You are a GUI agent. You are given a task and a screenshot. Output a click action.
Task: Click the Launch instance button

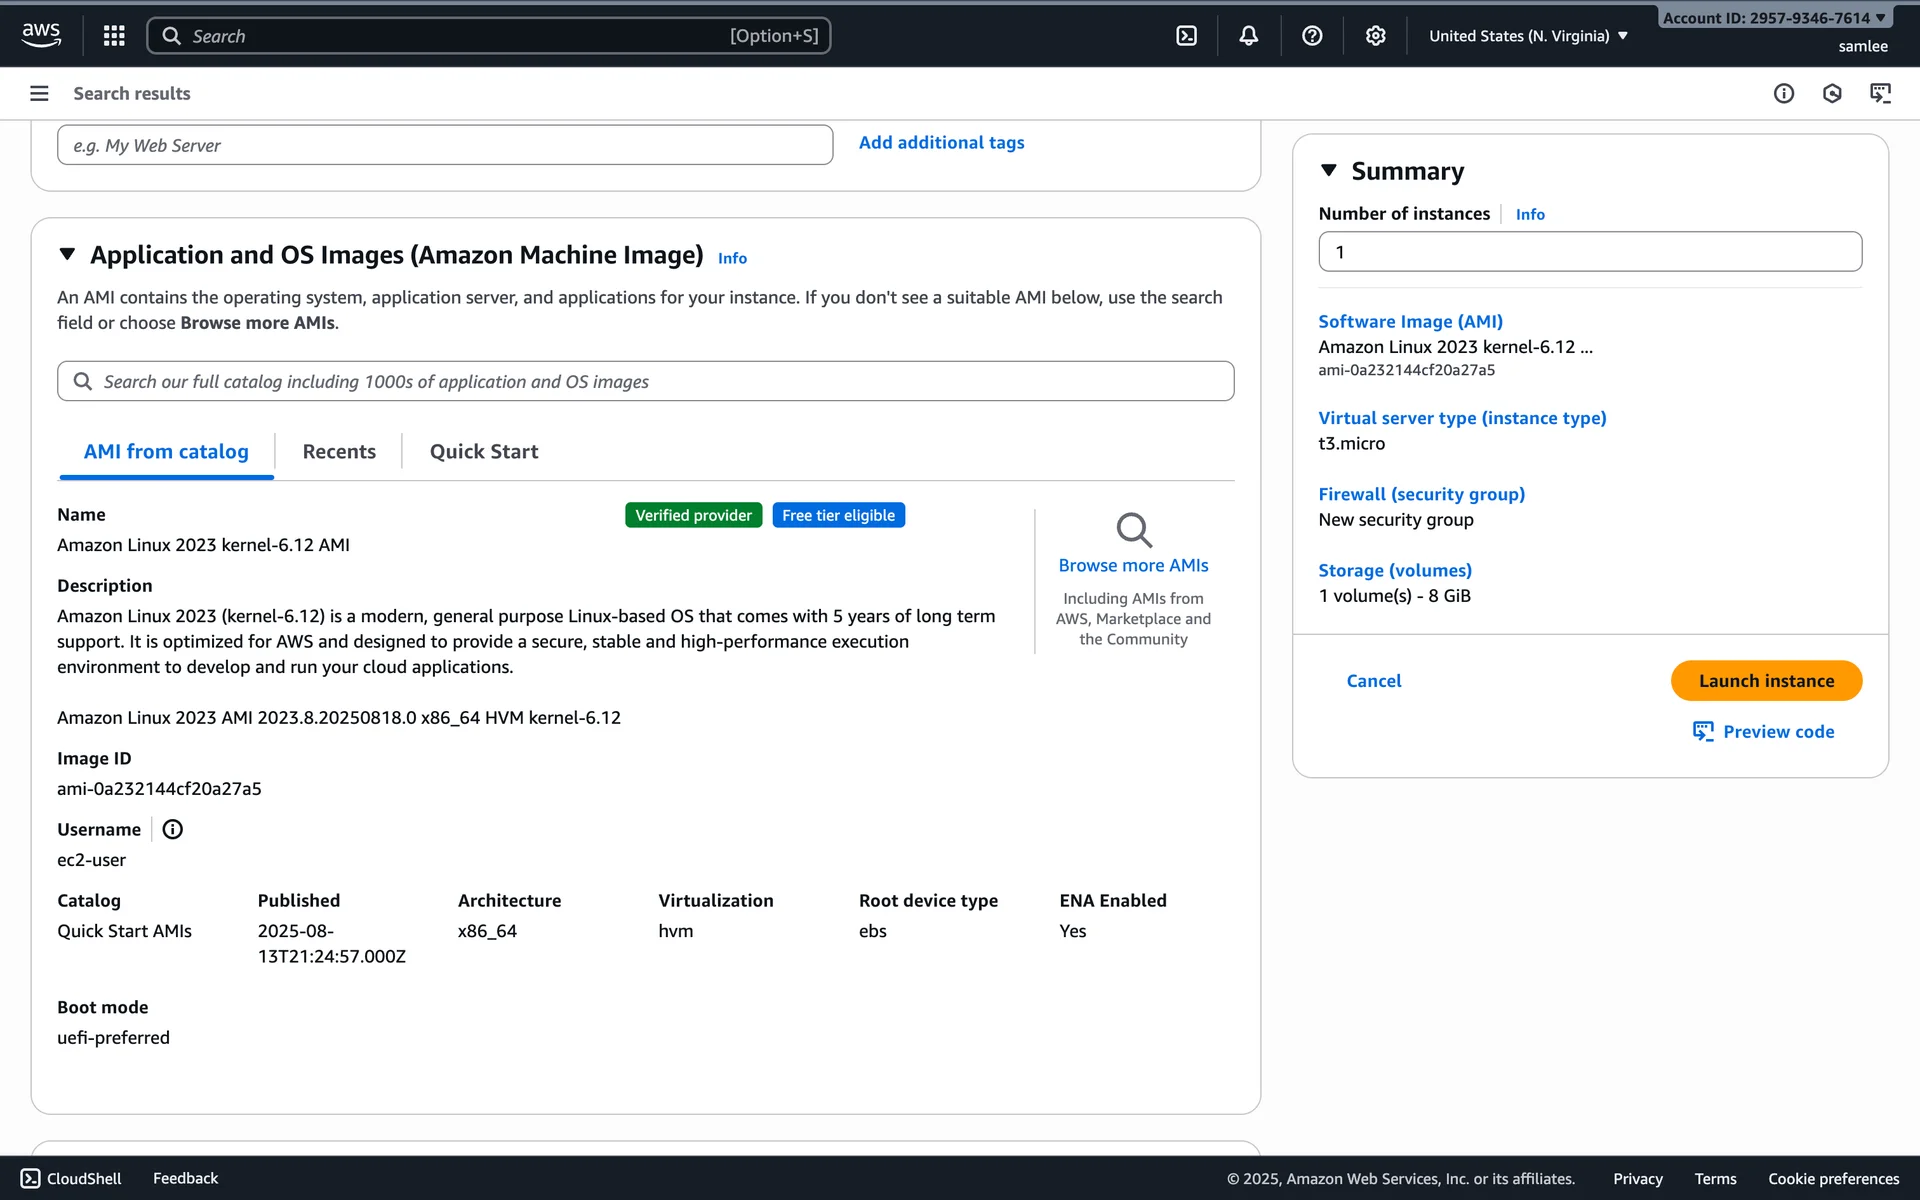click(x=1766, y=681)
